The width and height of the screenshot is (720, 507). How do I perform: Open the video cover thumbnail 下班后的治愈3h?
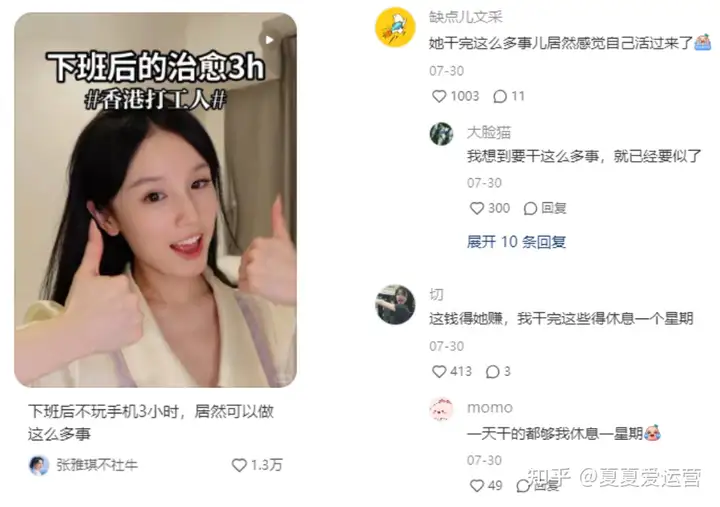155,200
